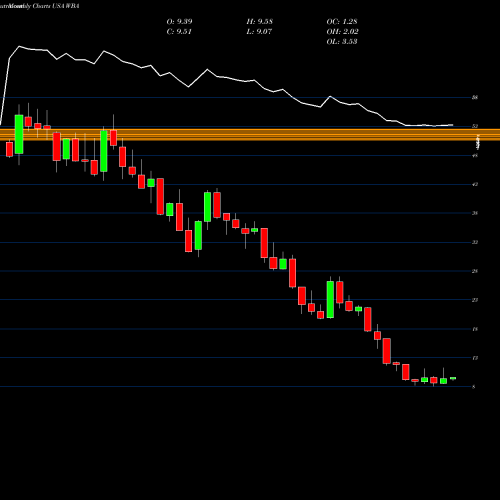This screenshot has height=500, width=500.
Task: Click the 8 price axis label
Action: pos(474,387)
